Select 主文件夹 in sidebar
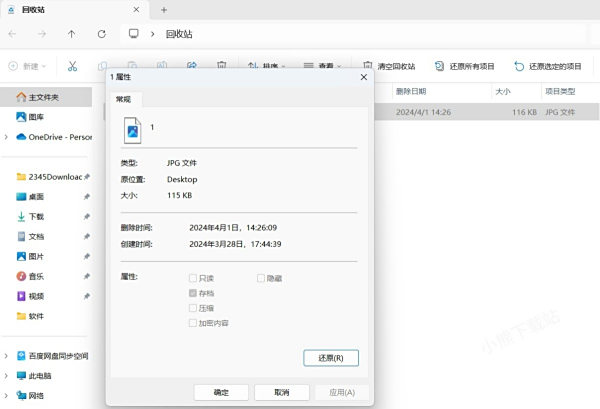 pyautogui.click(x=46, y=97)
